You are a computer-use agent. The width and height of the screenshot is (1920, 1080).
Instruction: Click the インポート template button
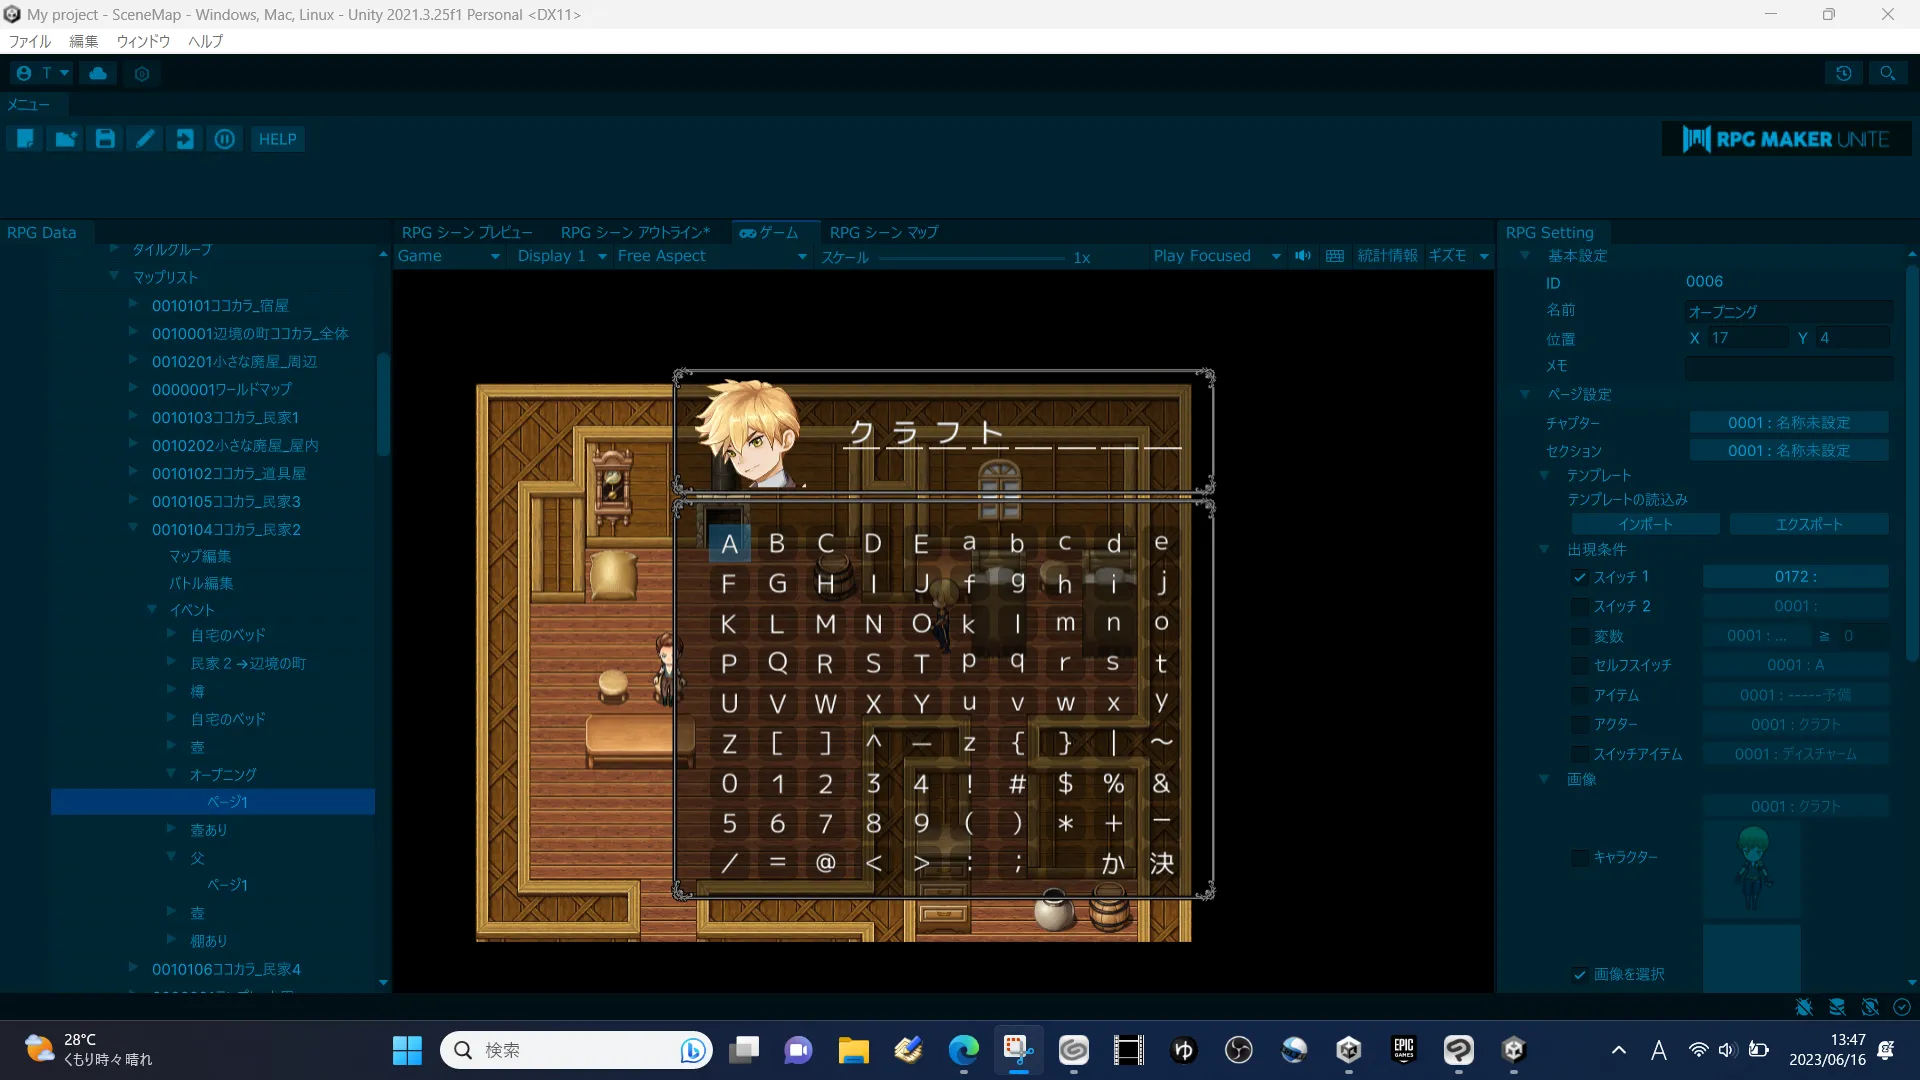click(x=1645, y=524)
